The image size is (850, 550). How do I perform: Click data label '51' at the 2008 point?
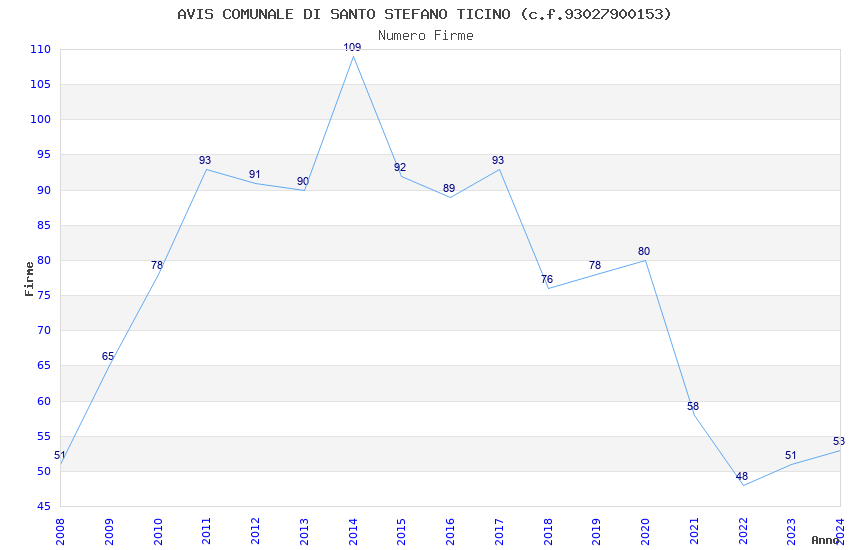point(60,455)
